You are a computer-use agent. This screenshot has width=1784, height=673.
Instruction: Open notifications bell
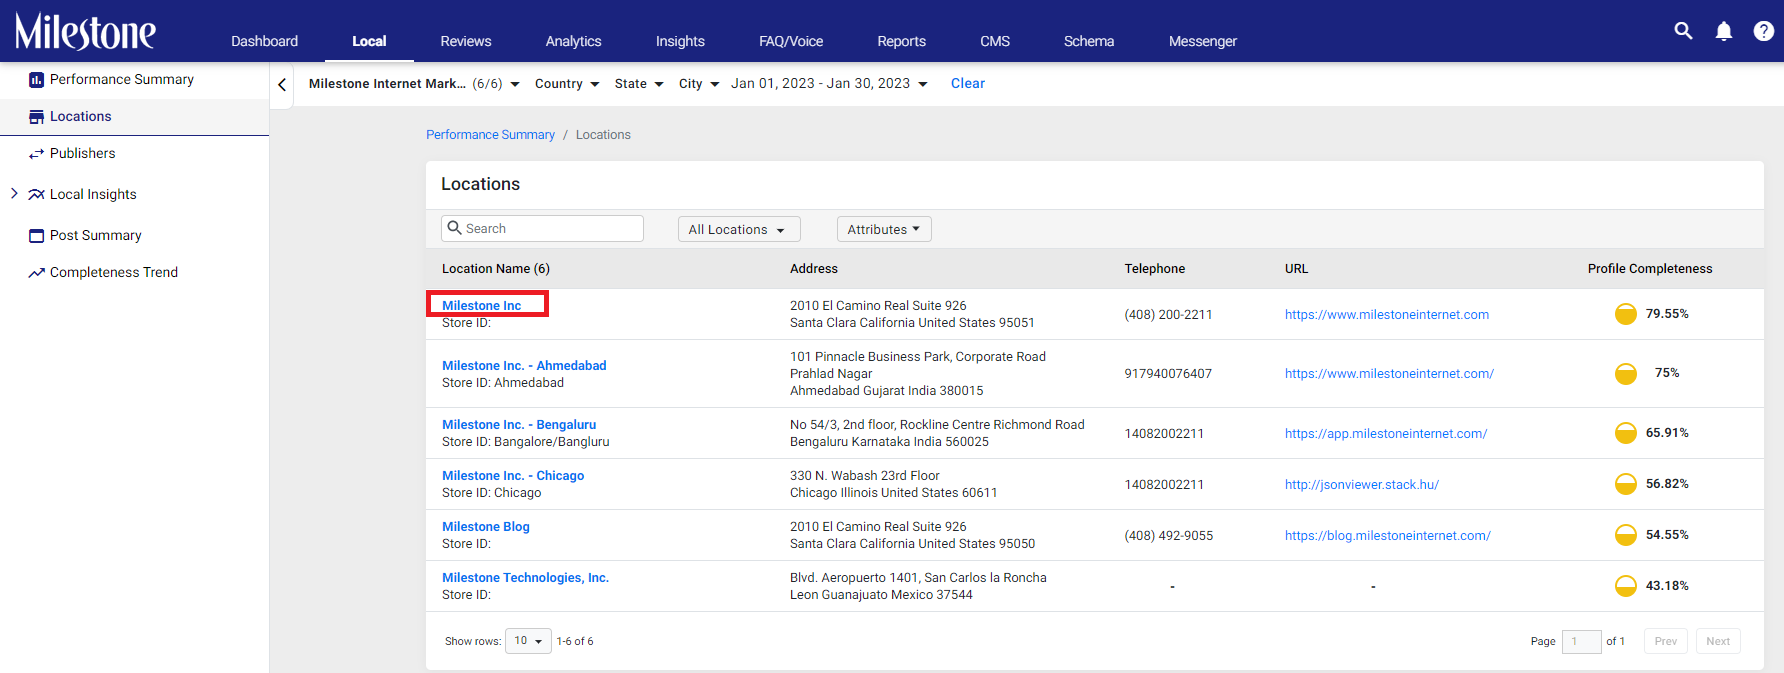pyautogui.click(x=1724, y=31)
